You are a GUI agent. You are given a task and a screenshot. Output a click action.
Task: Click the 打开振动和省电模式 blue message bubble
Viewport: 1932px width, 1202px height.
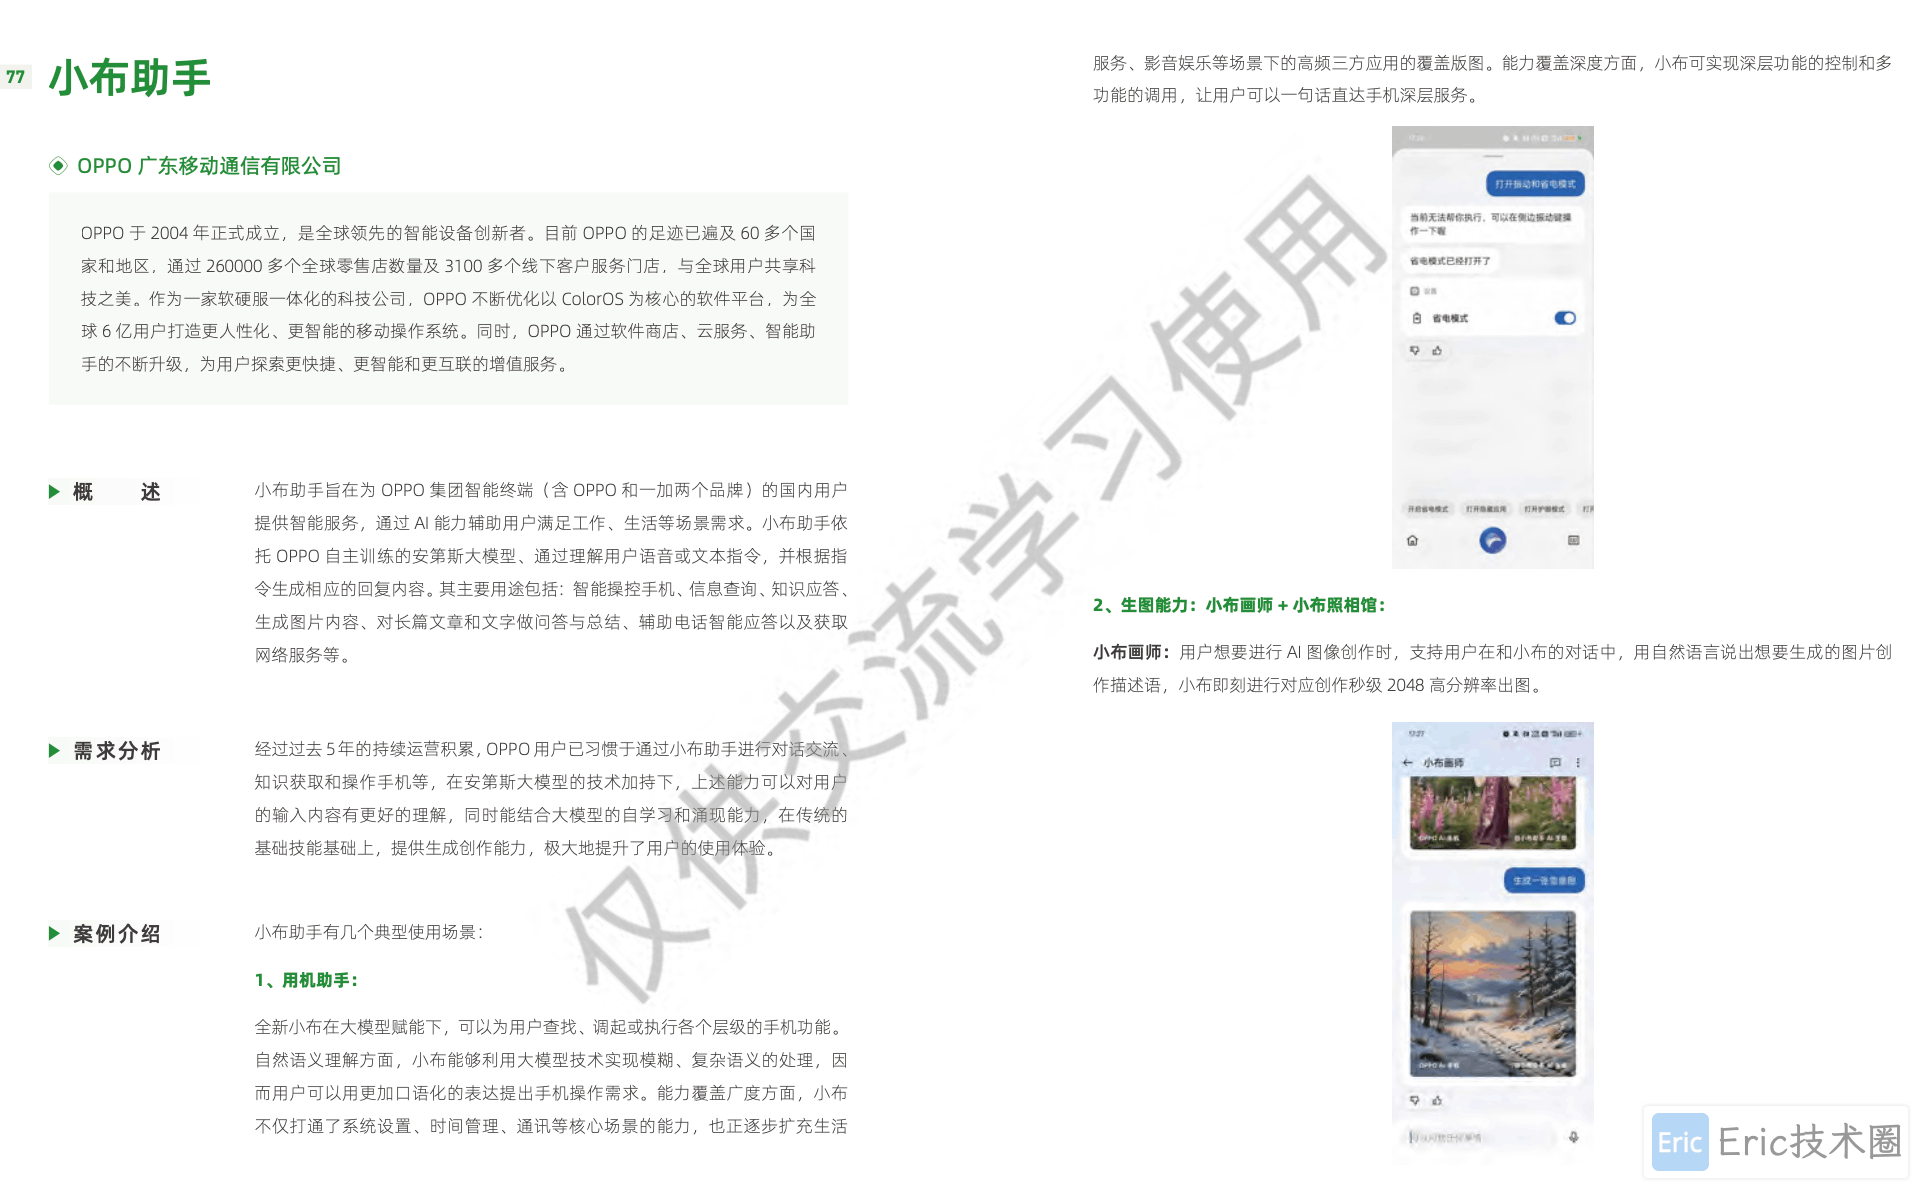tap(1535, 184)
